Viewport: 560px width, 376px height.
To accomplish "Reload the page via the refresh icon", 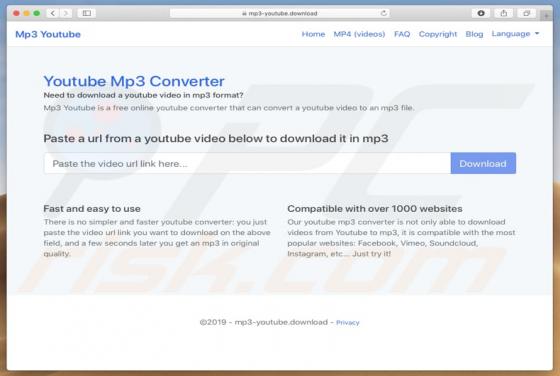I will [384, 13].
